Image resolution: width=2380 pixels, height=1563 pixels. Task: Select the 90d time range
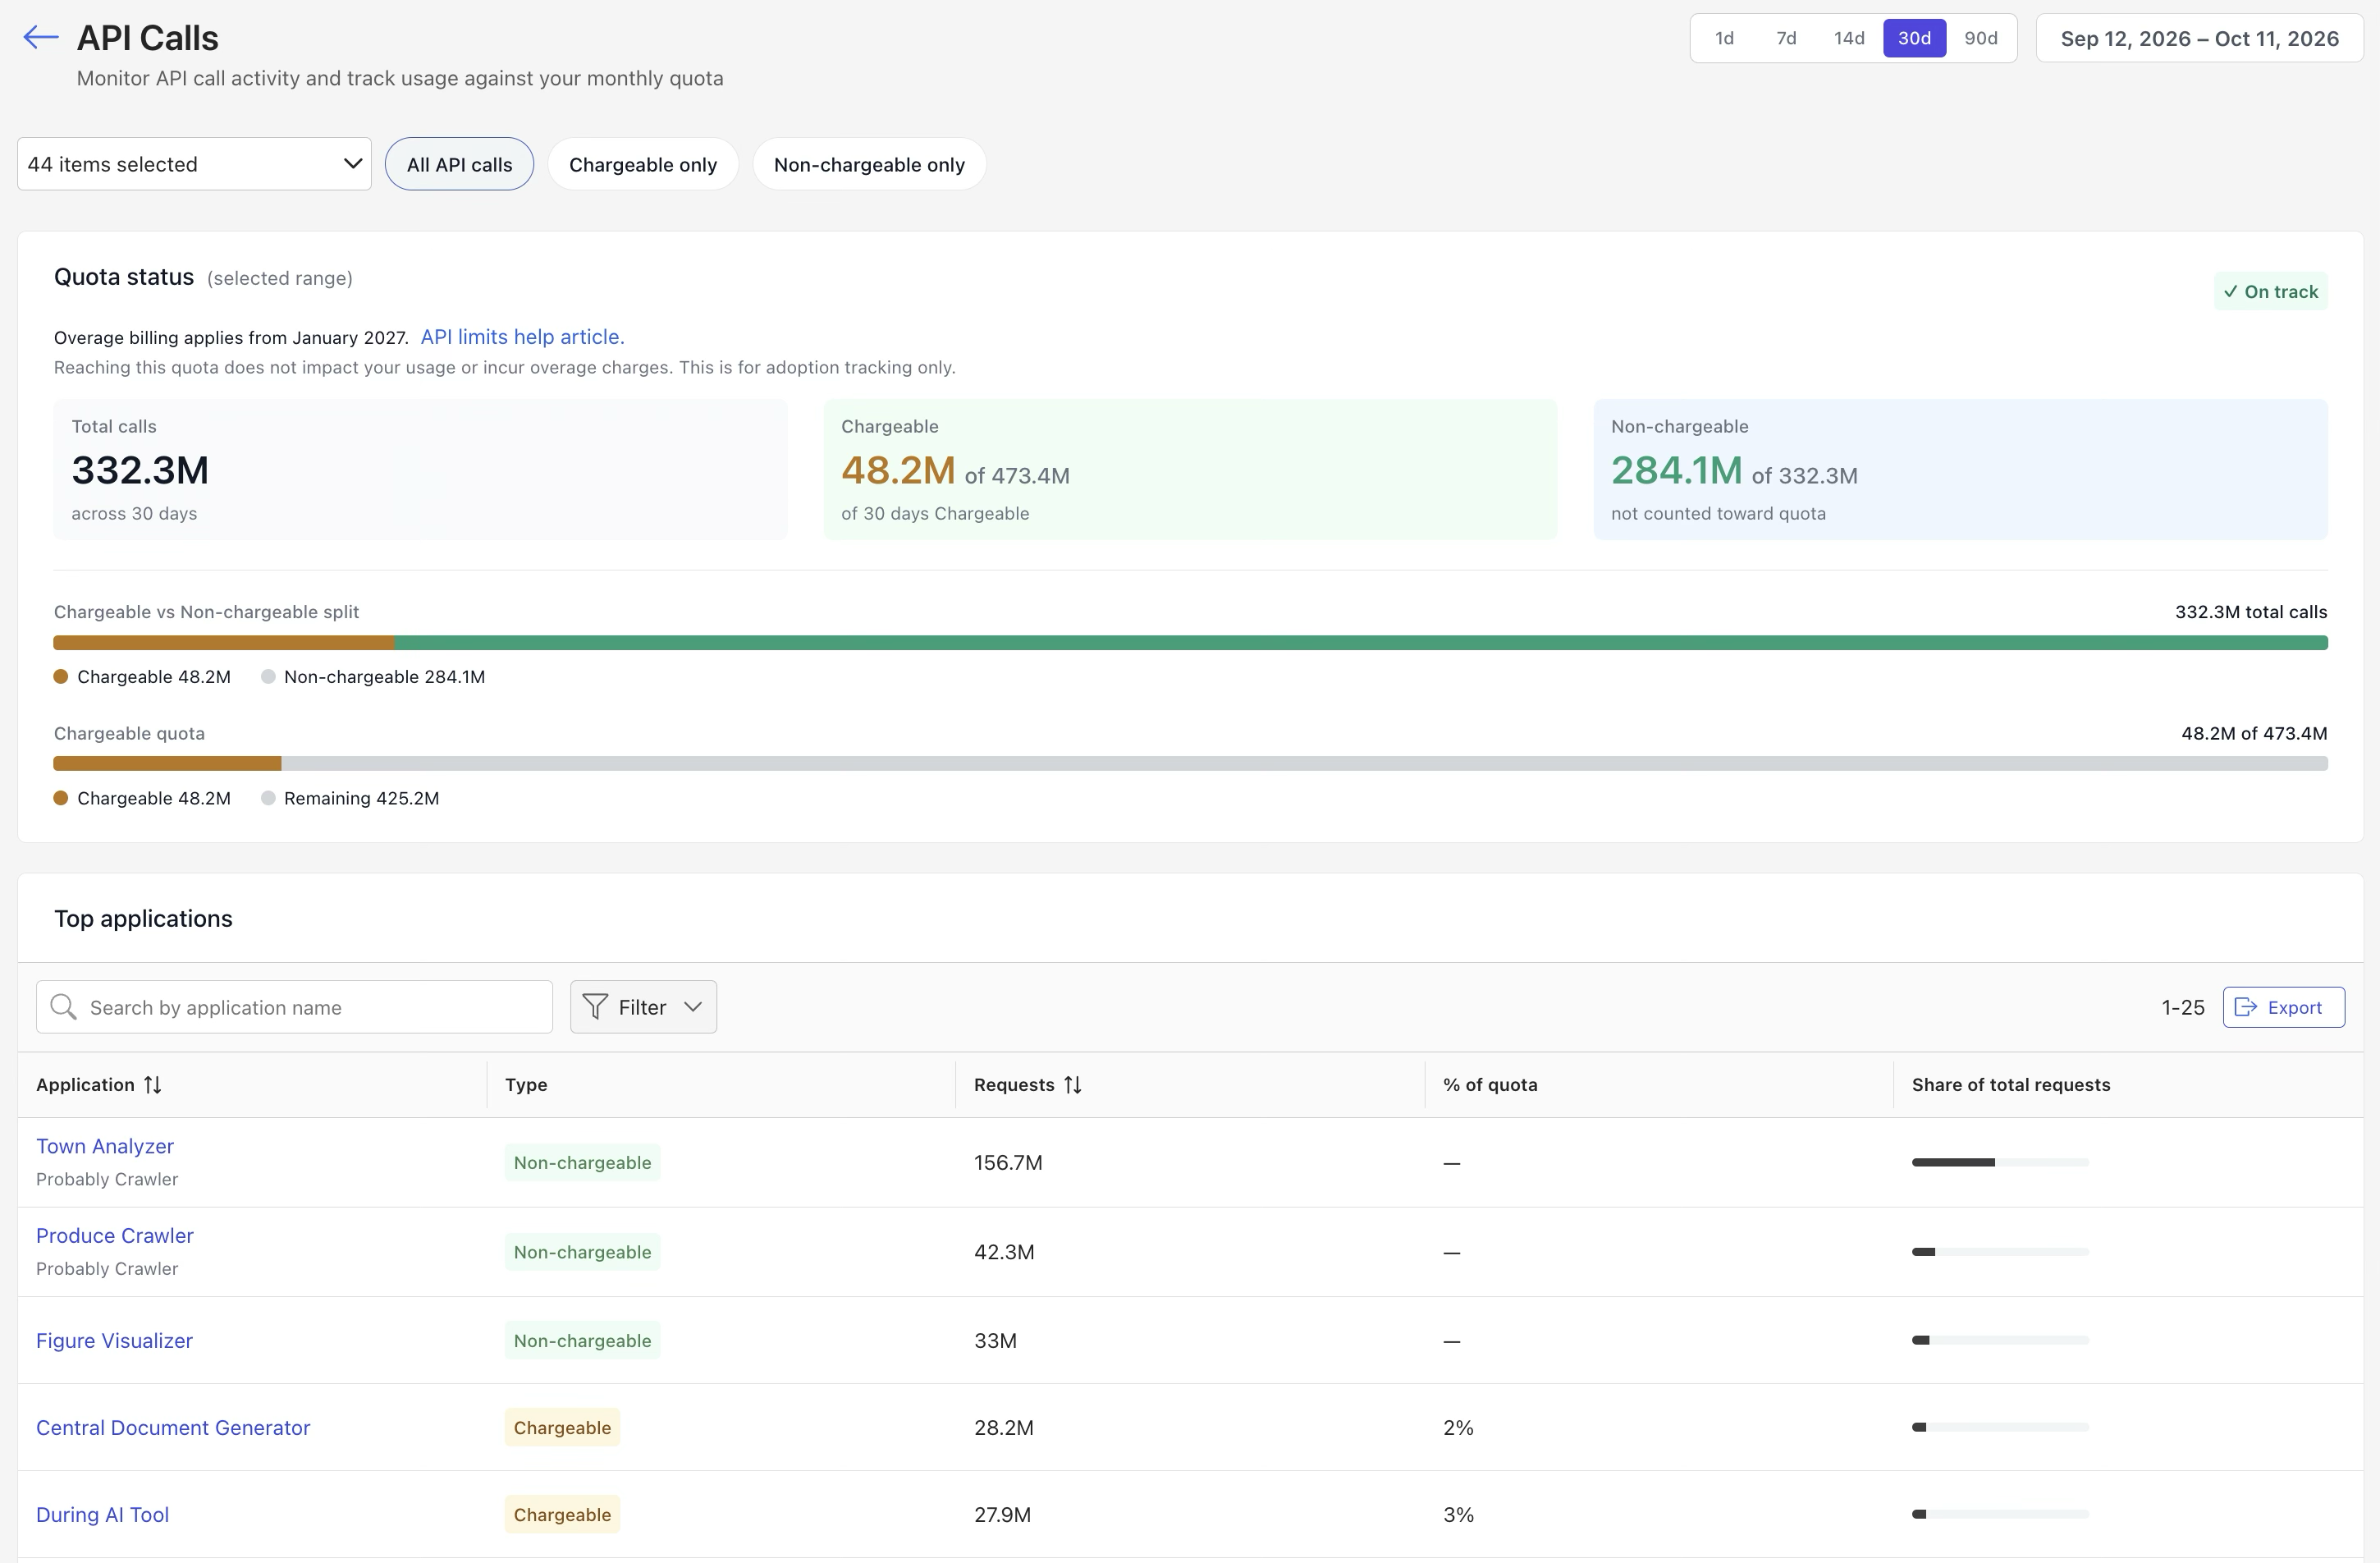click(1980, 38)
